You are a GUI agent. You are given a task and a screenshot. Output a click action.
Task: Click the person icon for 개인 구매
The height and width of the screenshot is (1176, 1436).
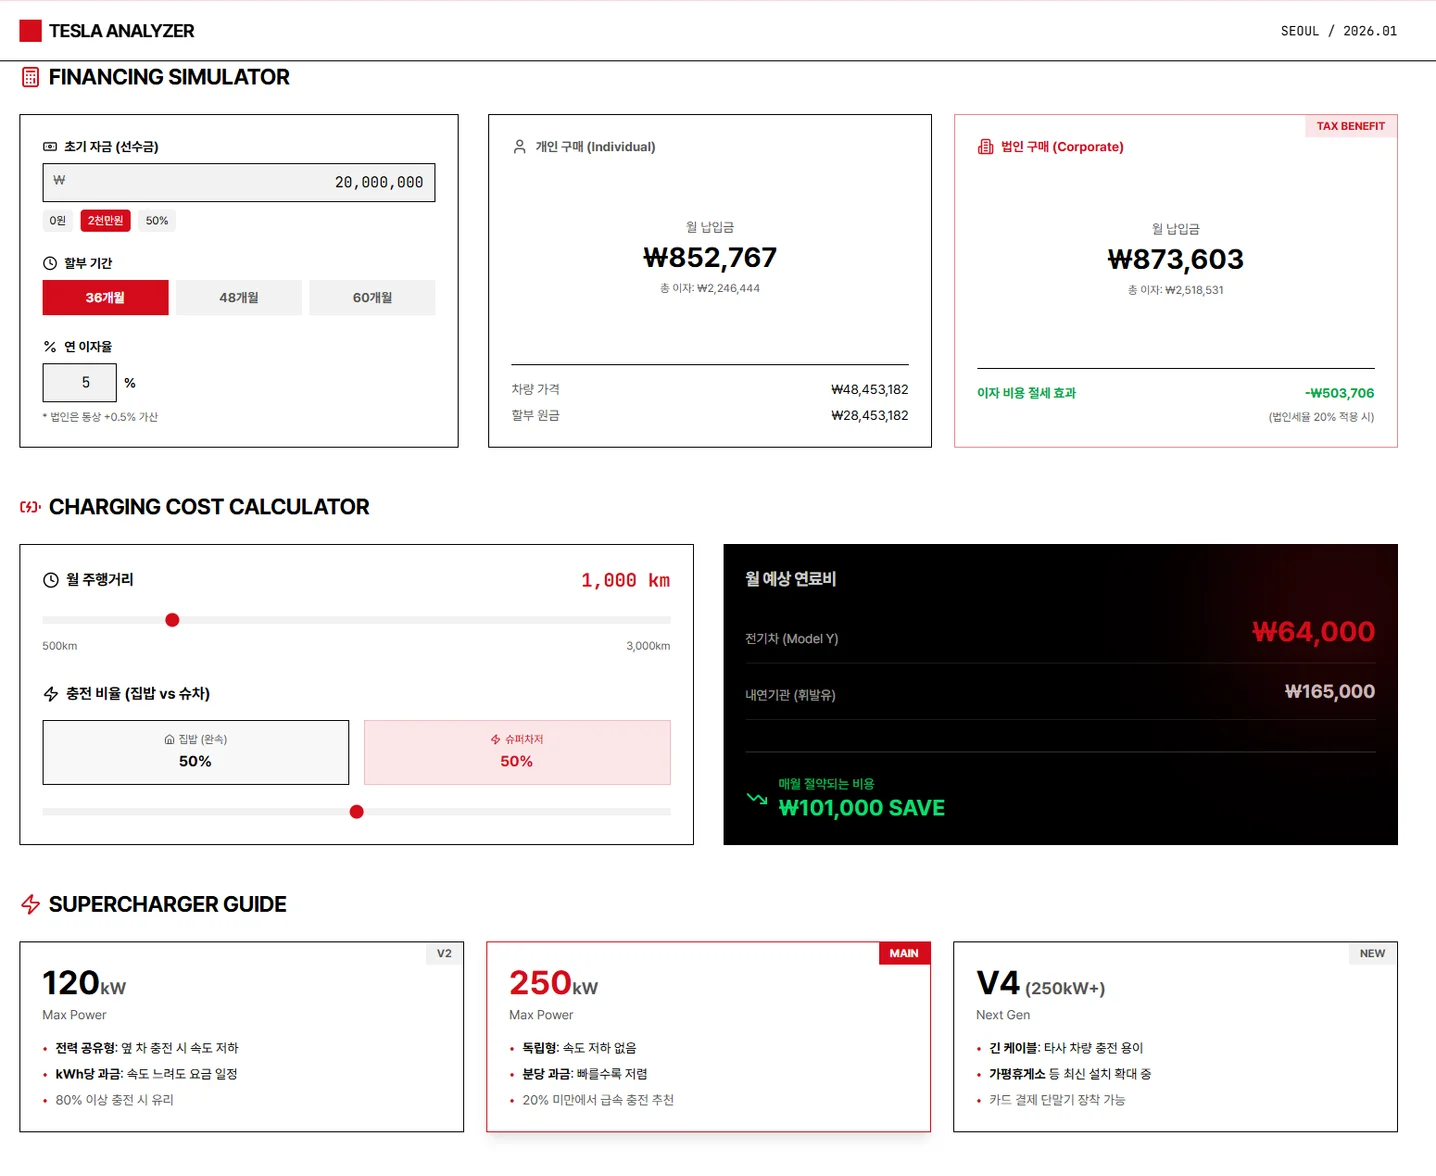tap(520, 147)
